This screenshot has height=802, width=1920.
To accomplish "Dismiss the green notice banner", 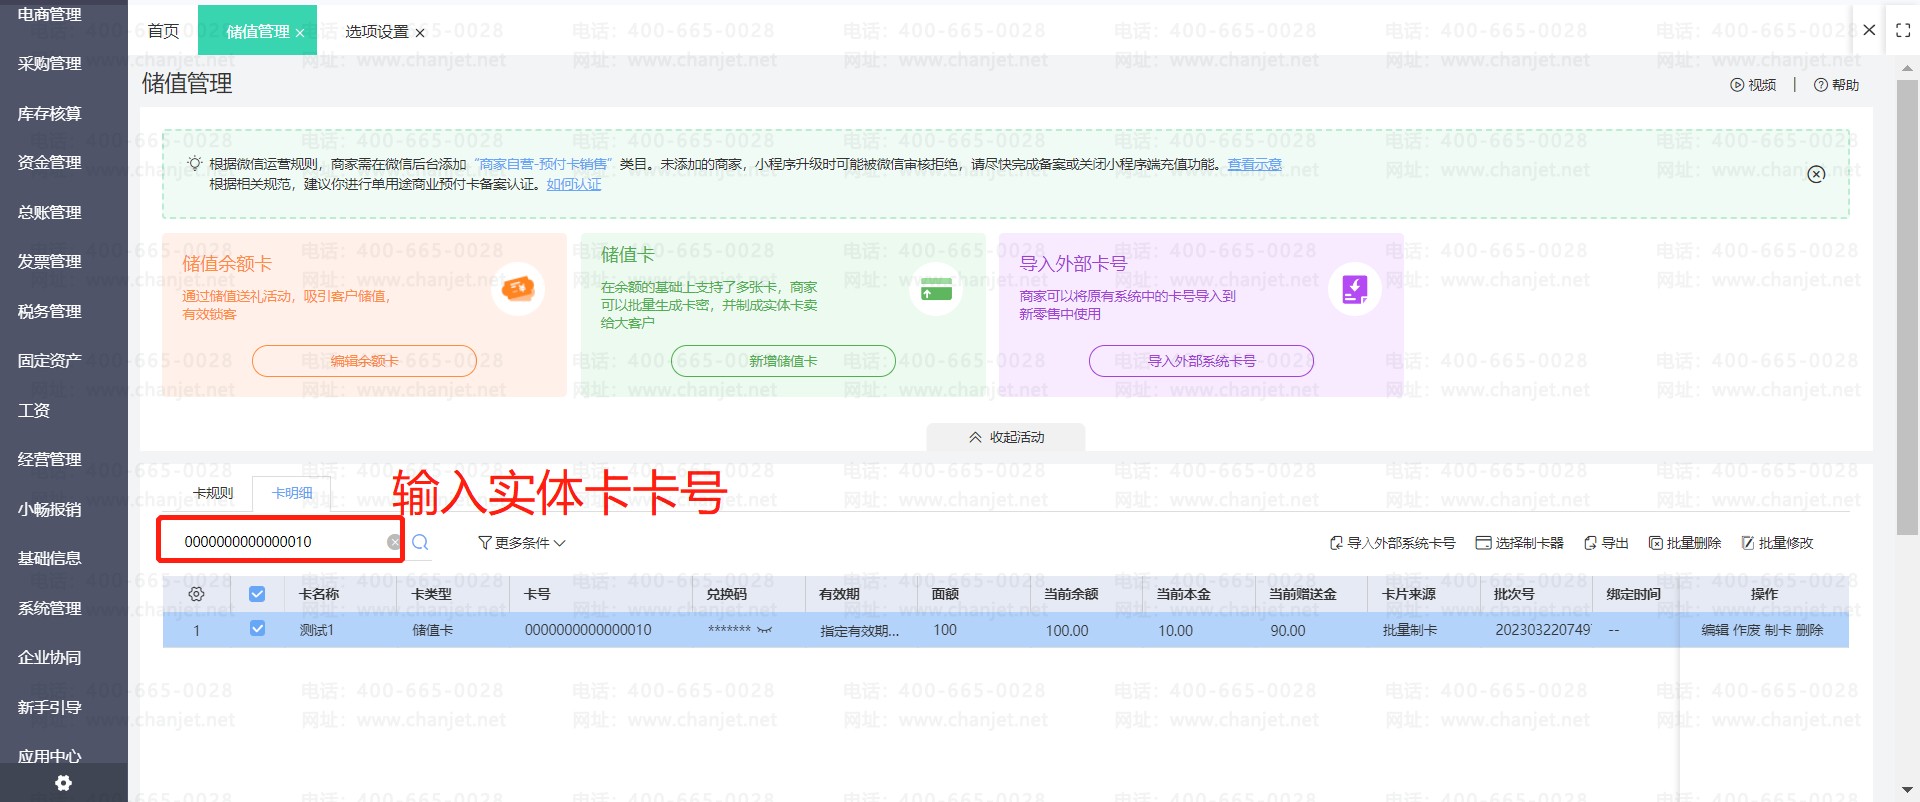I will pos(1816,174).
